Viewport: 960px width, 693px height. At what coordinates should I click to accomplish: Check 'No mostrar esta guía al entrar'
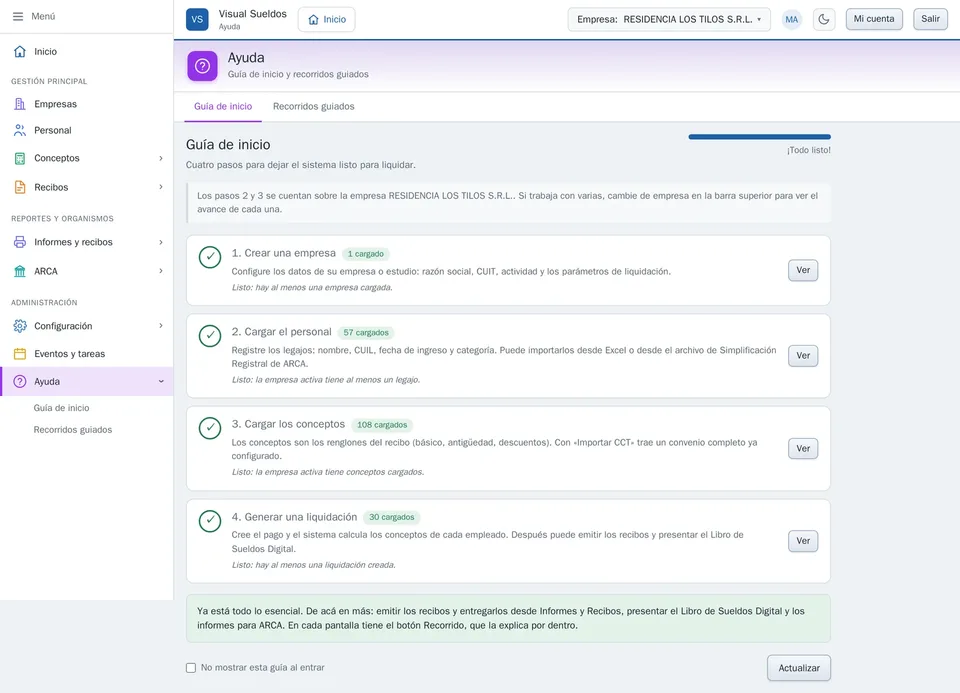click(191, 668)
